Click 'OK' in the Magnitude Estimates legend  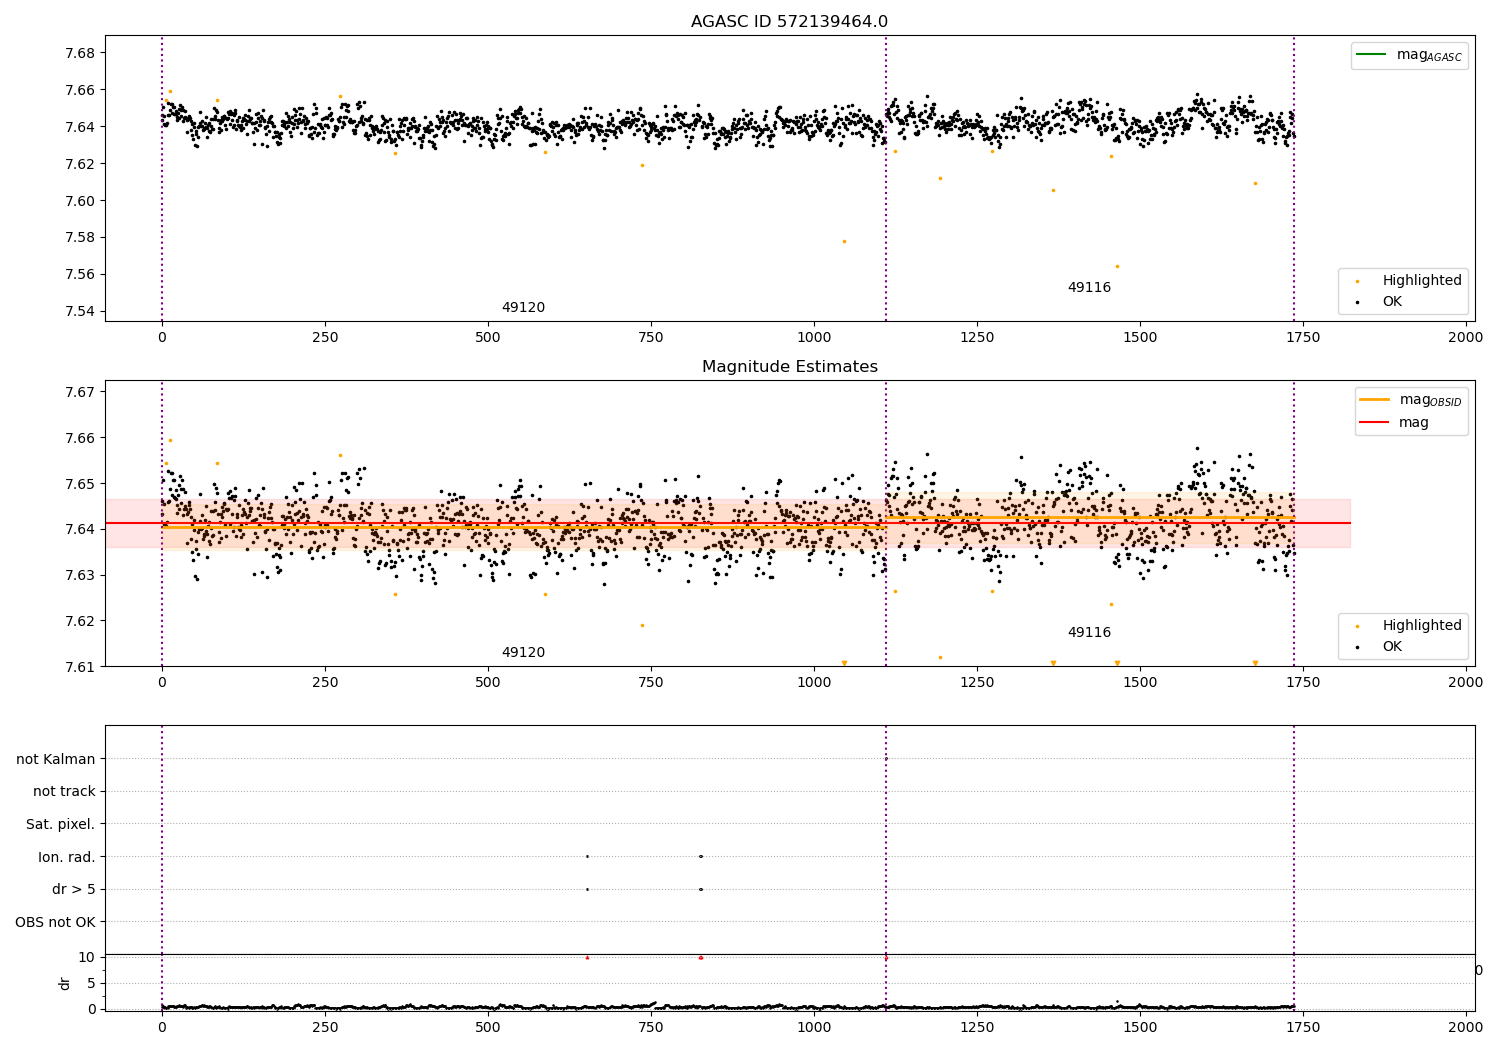coord(1392,647)
